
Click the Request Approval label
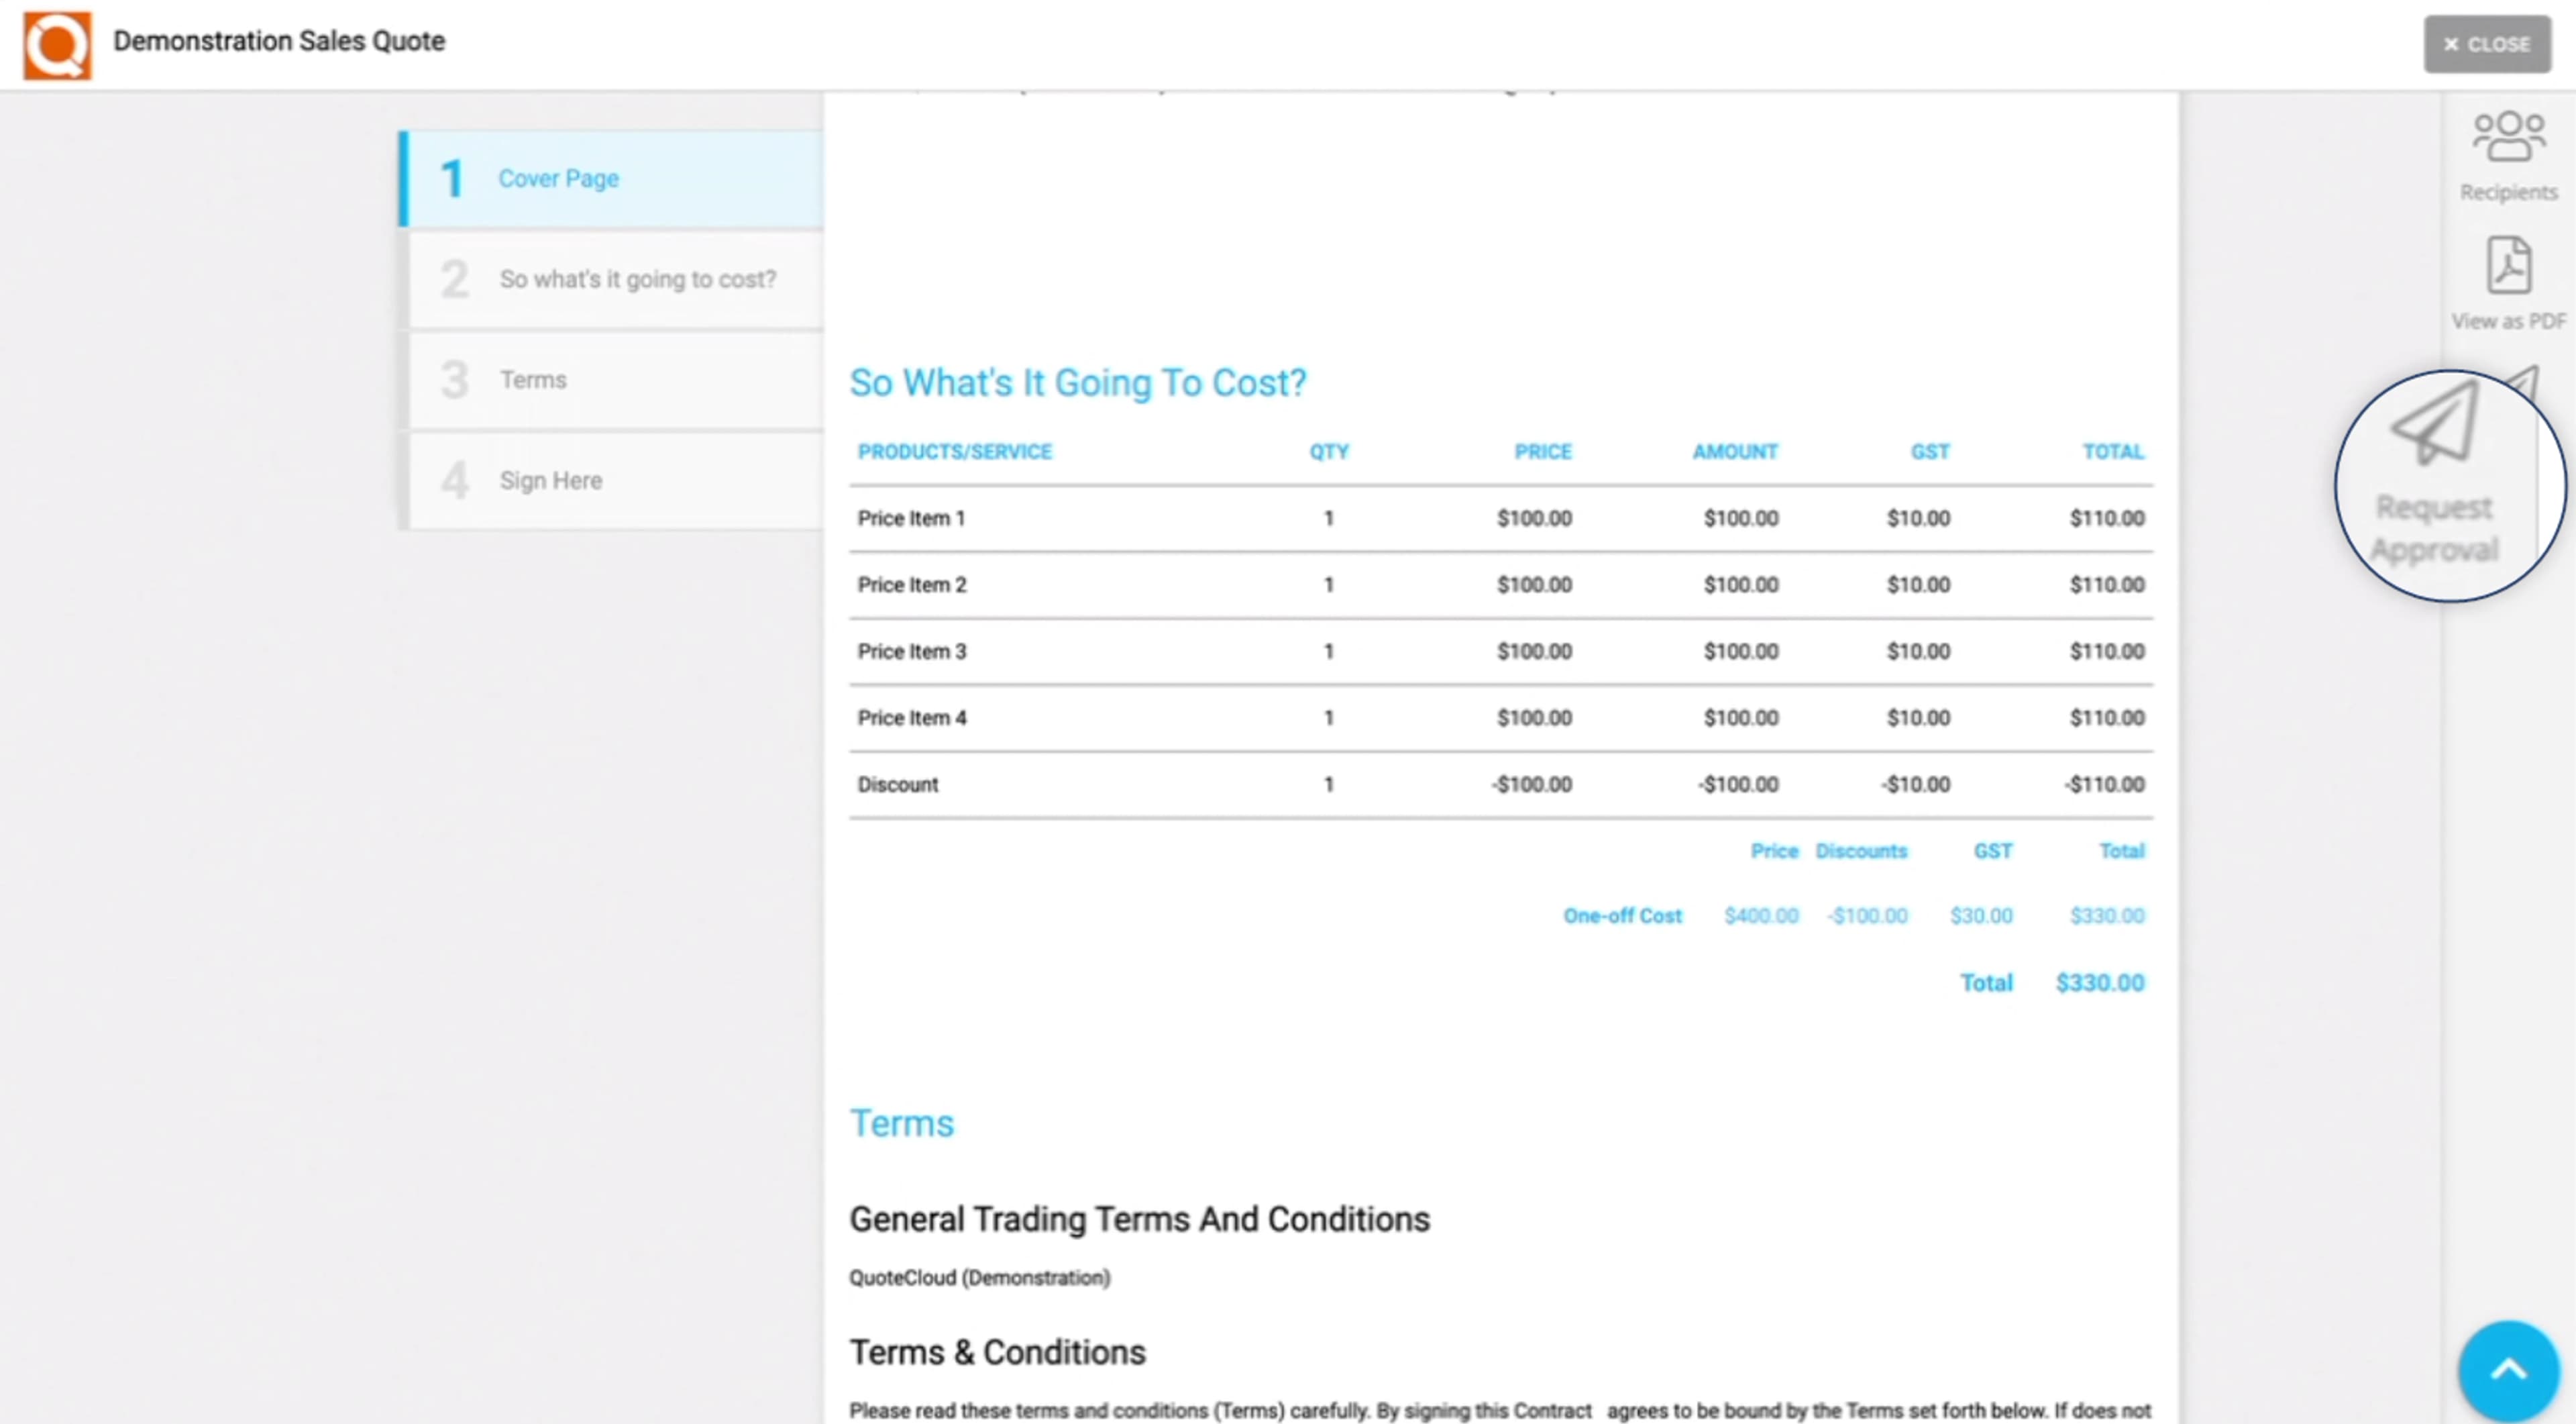click(2436, 528)
